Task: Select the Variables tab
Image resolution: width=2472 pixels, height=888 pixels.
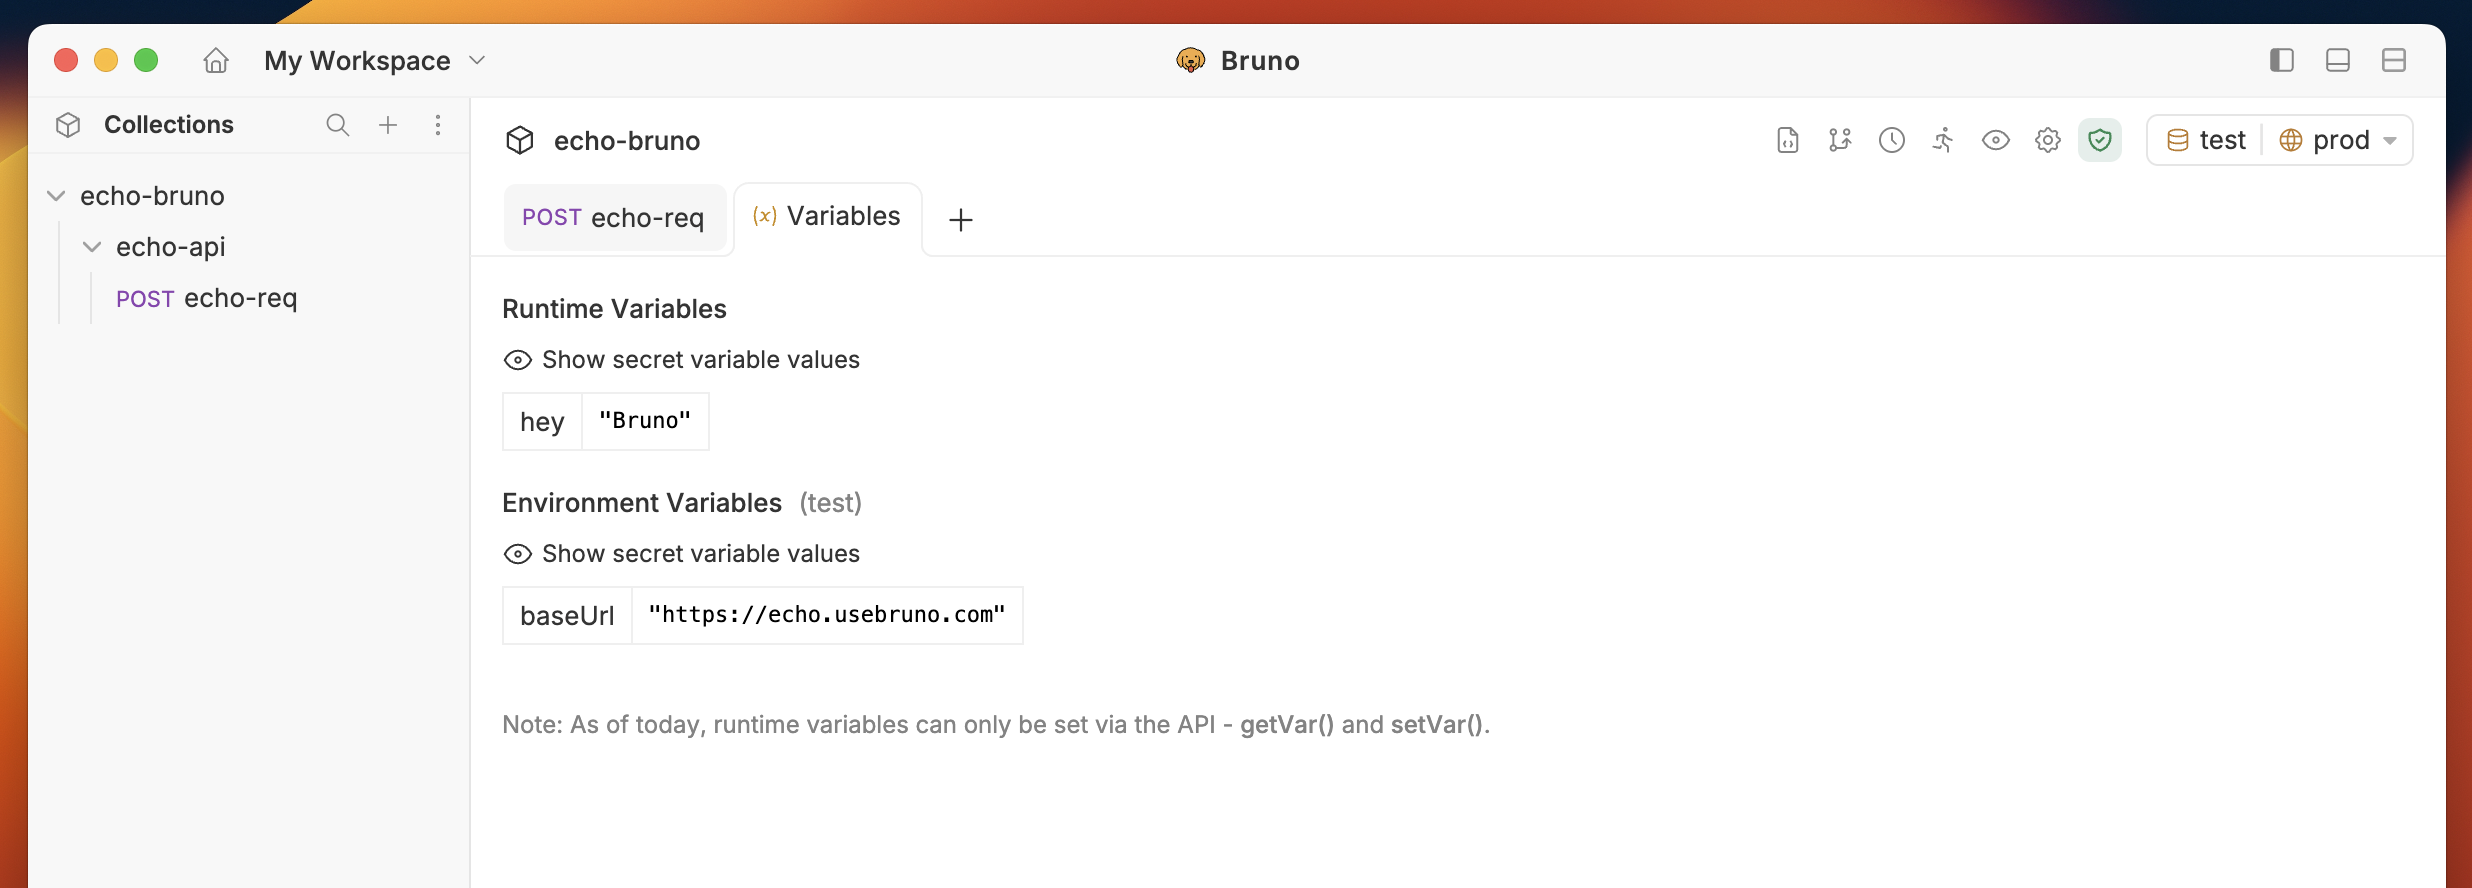Action: (x=828, y=217)
